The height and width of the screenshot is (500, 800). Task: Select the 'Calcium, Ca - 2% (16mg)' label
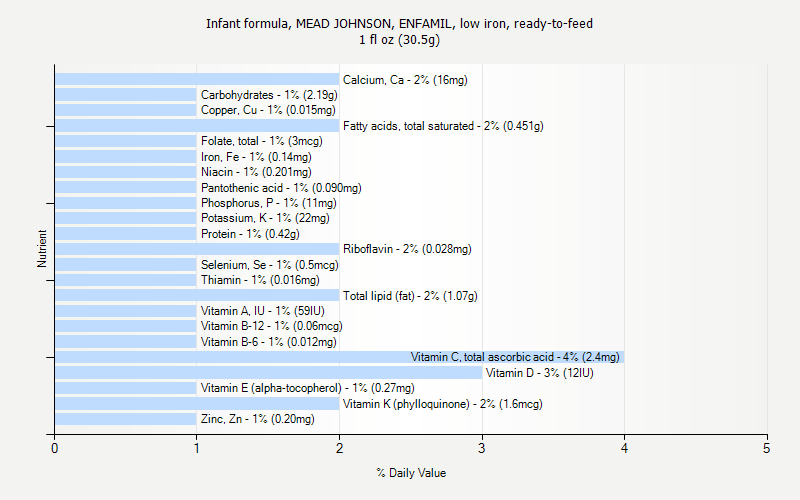click(405, 80)
